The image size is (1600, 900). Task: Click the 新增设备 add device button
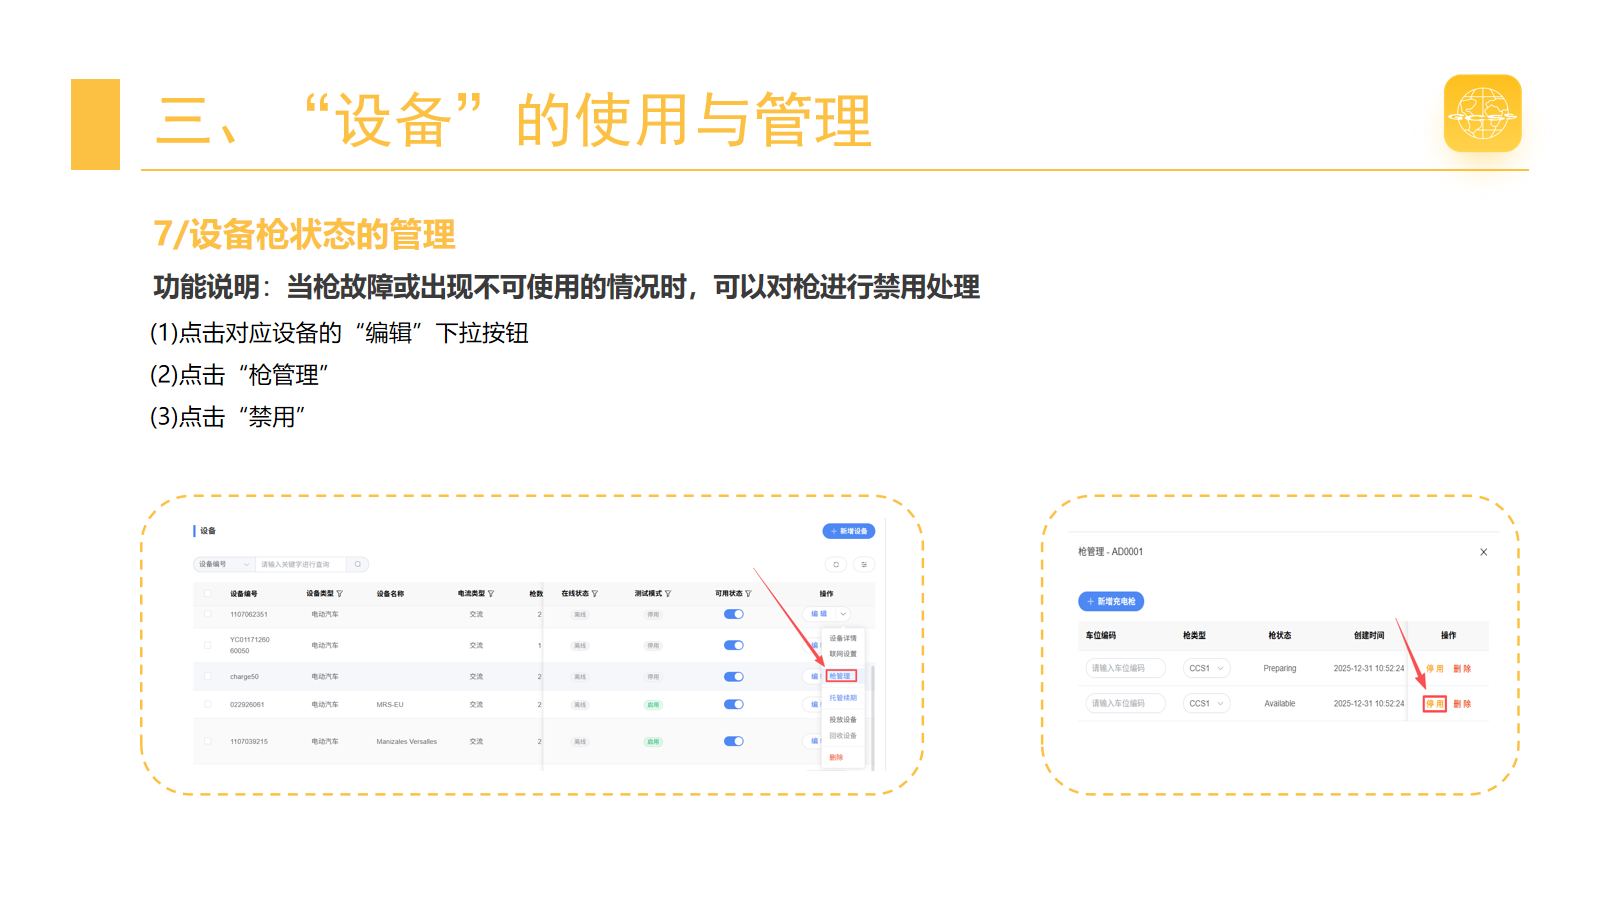848,531
